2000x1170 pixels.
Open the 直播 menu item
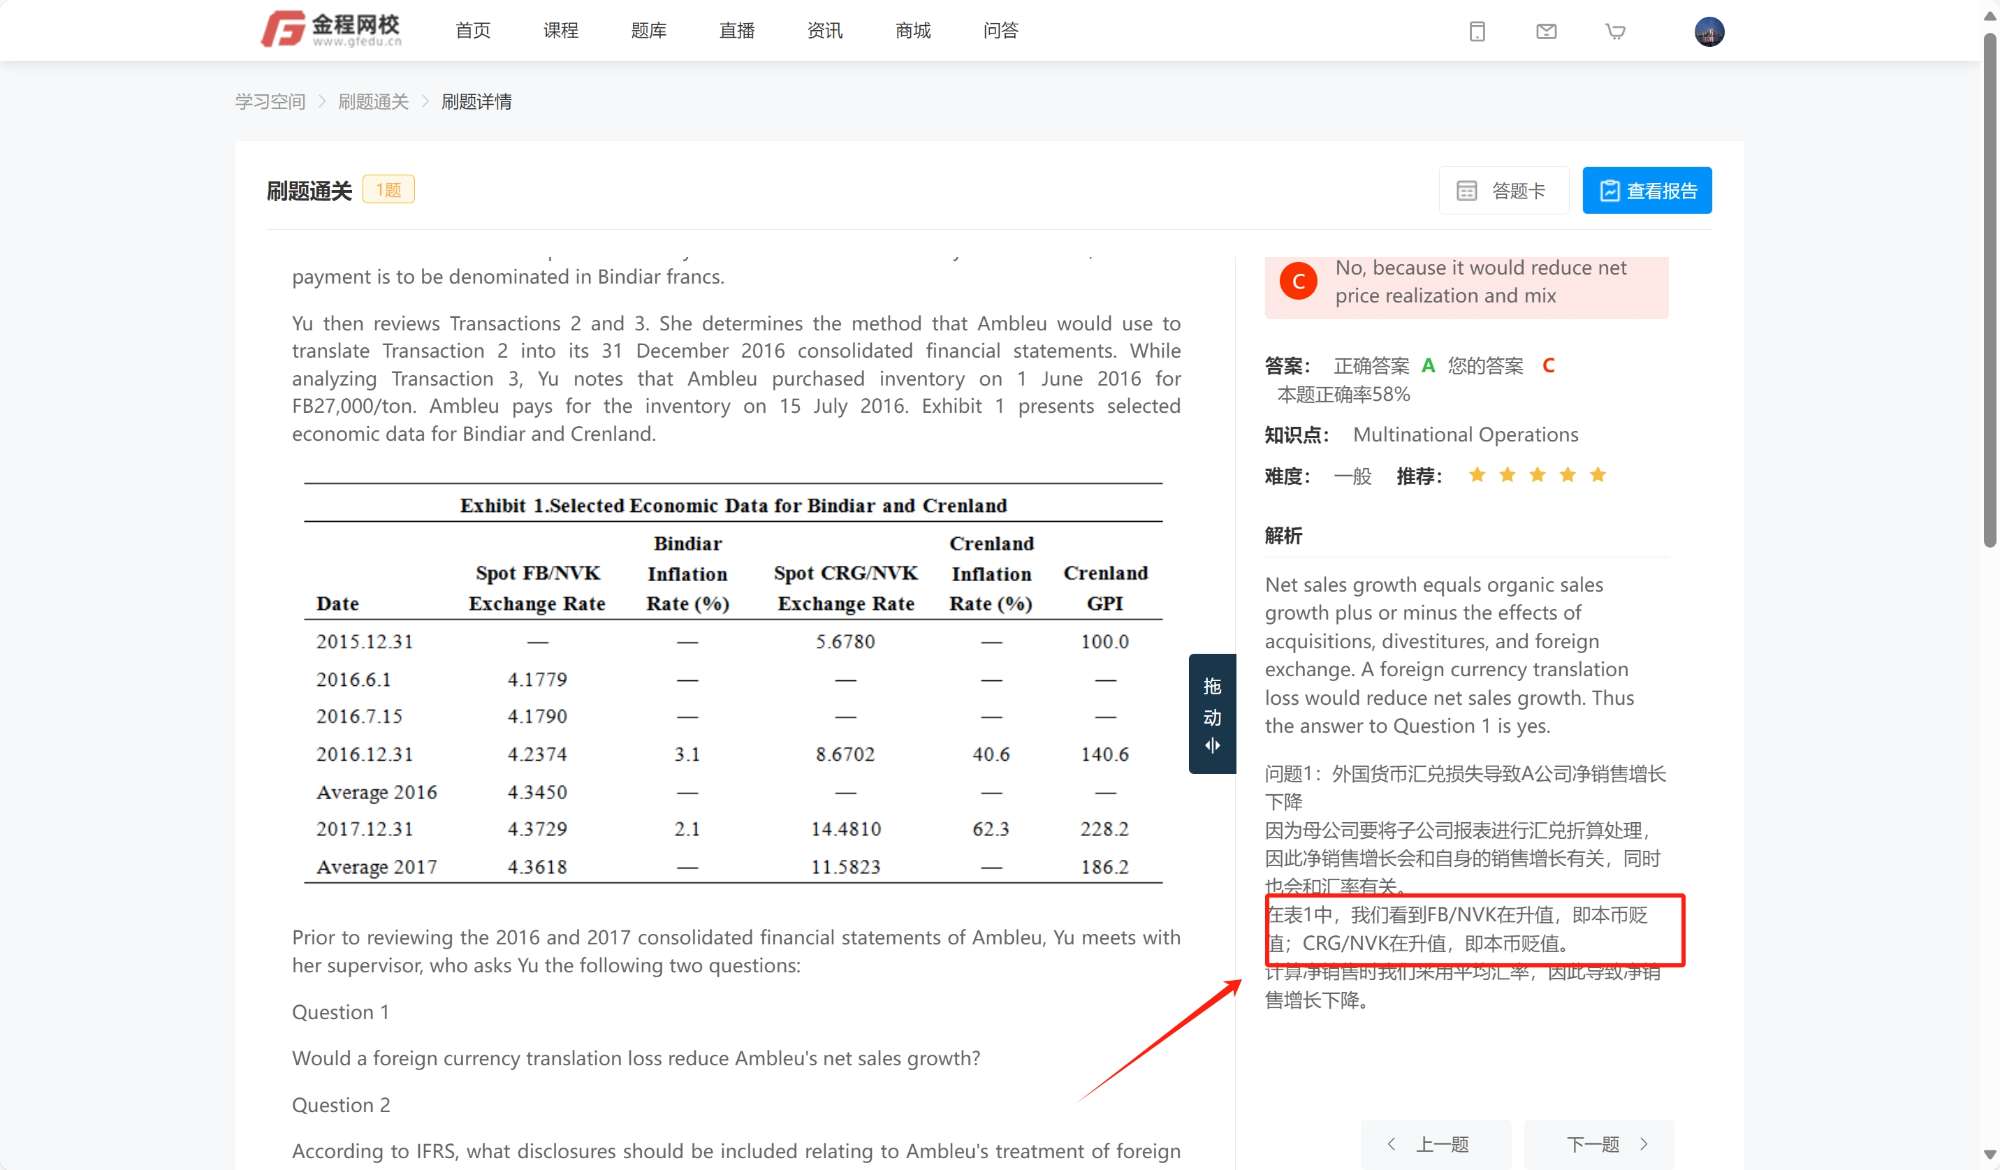point(737,31)
